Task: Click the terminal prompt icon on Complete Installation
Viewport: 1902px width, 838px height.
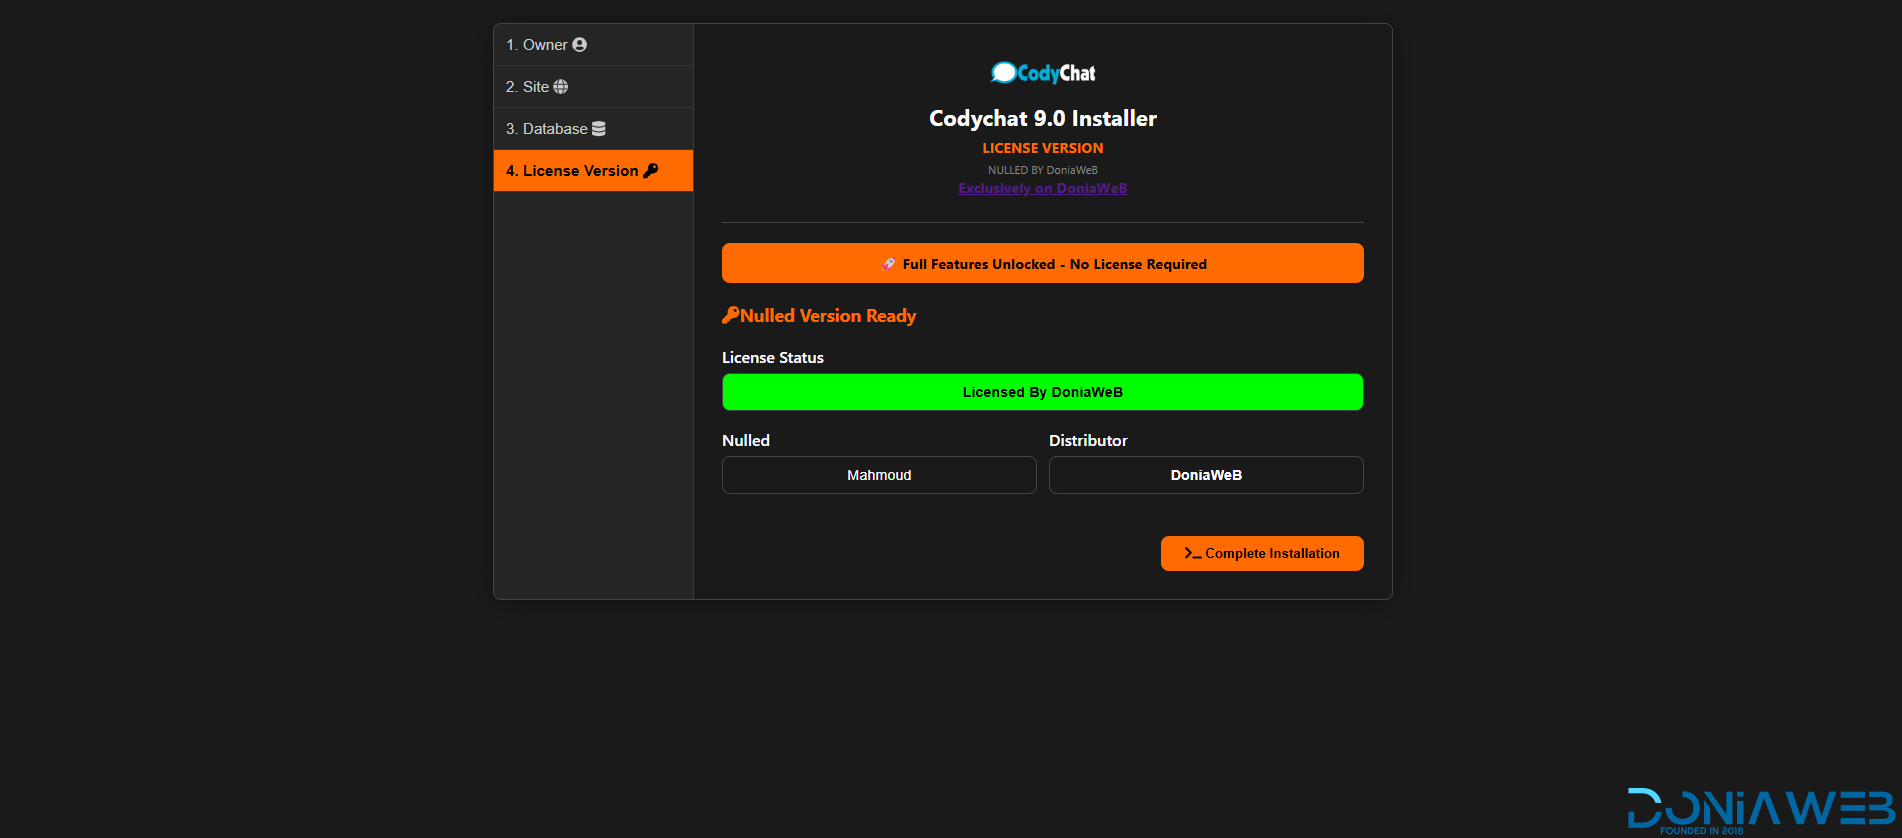Action: point(1192,553)
